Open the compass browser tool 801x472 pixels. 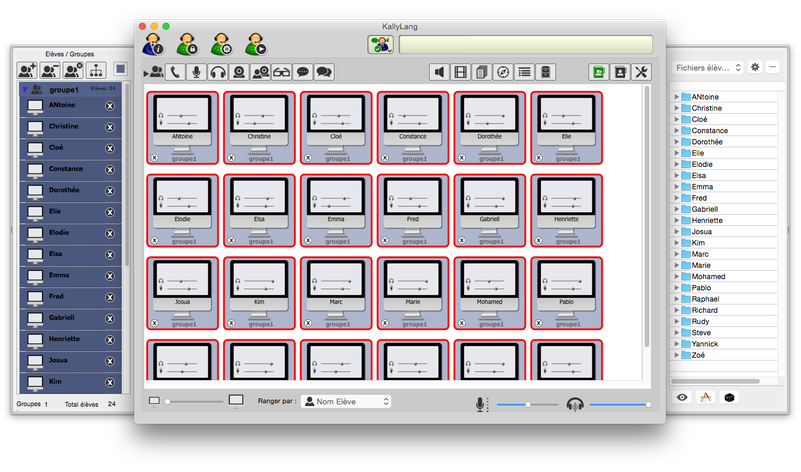[x=503, y=72]
